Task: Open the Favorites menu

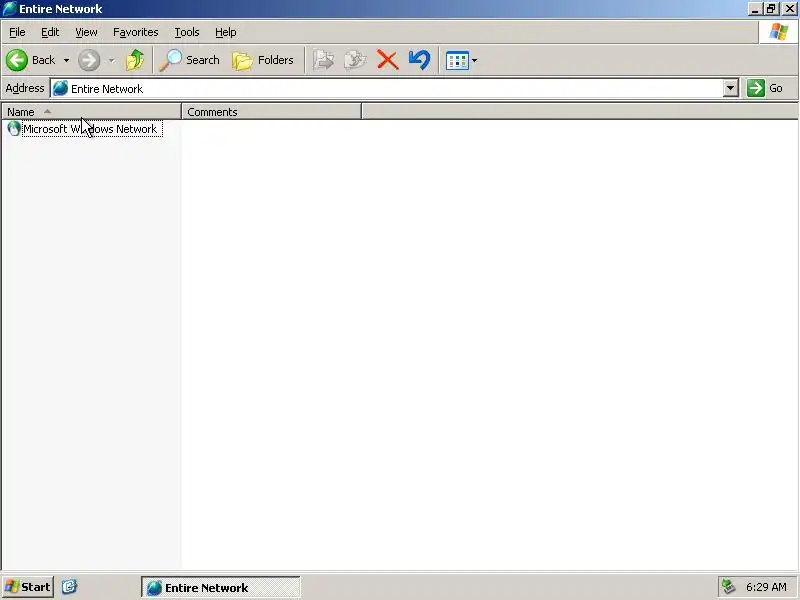Action: pyautogui.click(x=136, y=32)
